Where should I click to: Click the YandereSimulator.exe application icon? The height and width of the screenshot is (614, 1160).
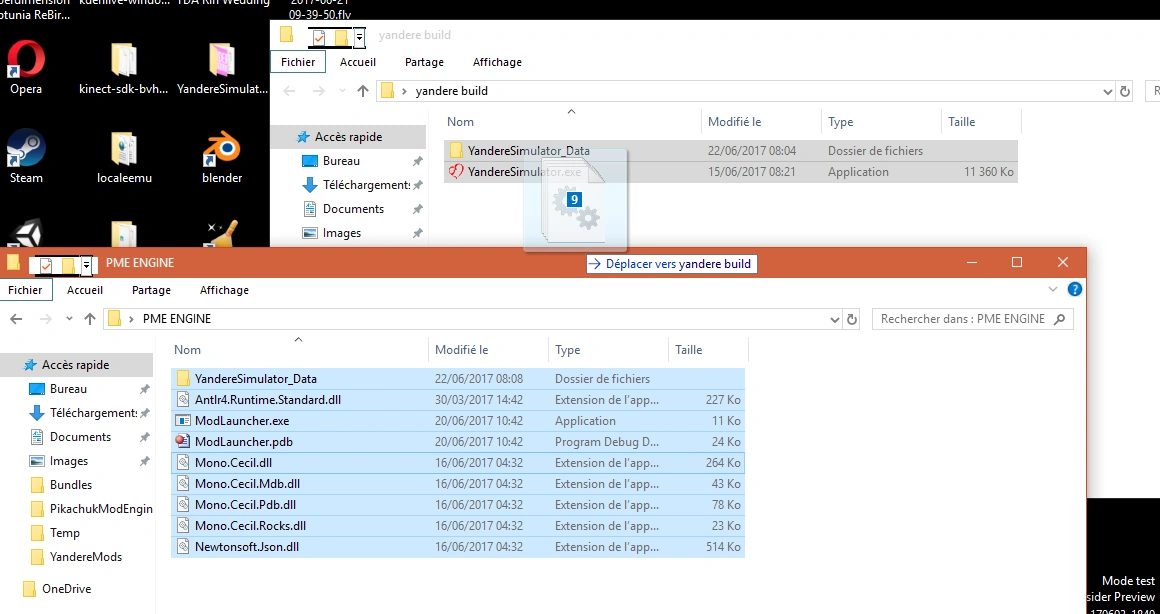[456, 172]
